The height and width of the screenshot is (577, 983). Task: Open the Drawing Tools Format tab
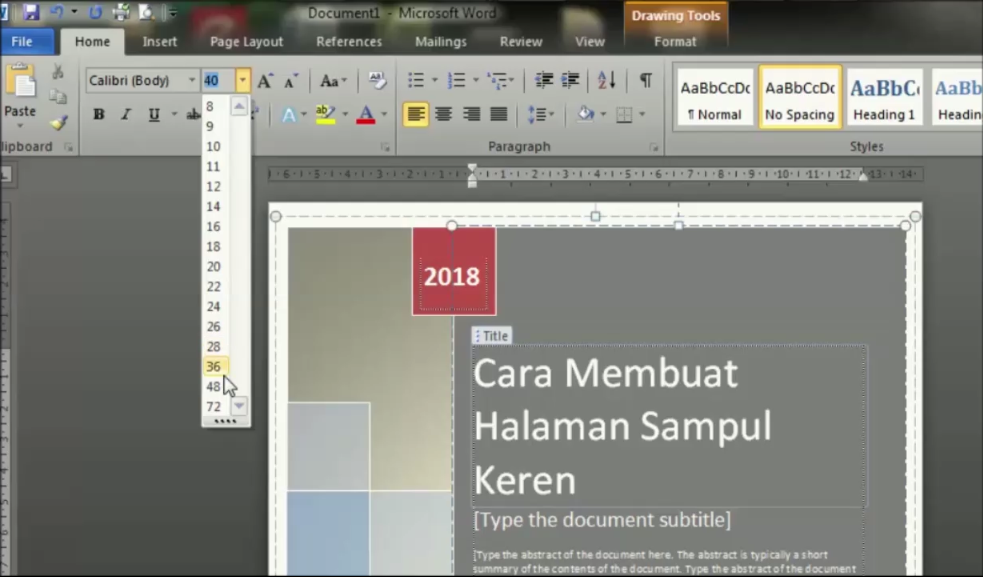tap(675, 42)
